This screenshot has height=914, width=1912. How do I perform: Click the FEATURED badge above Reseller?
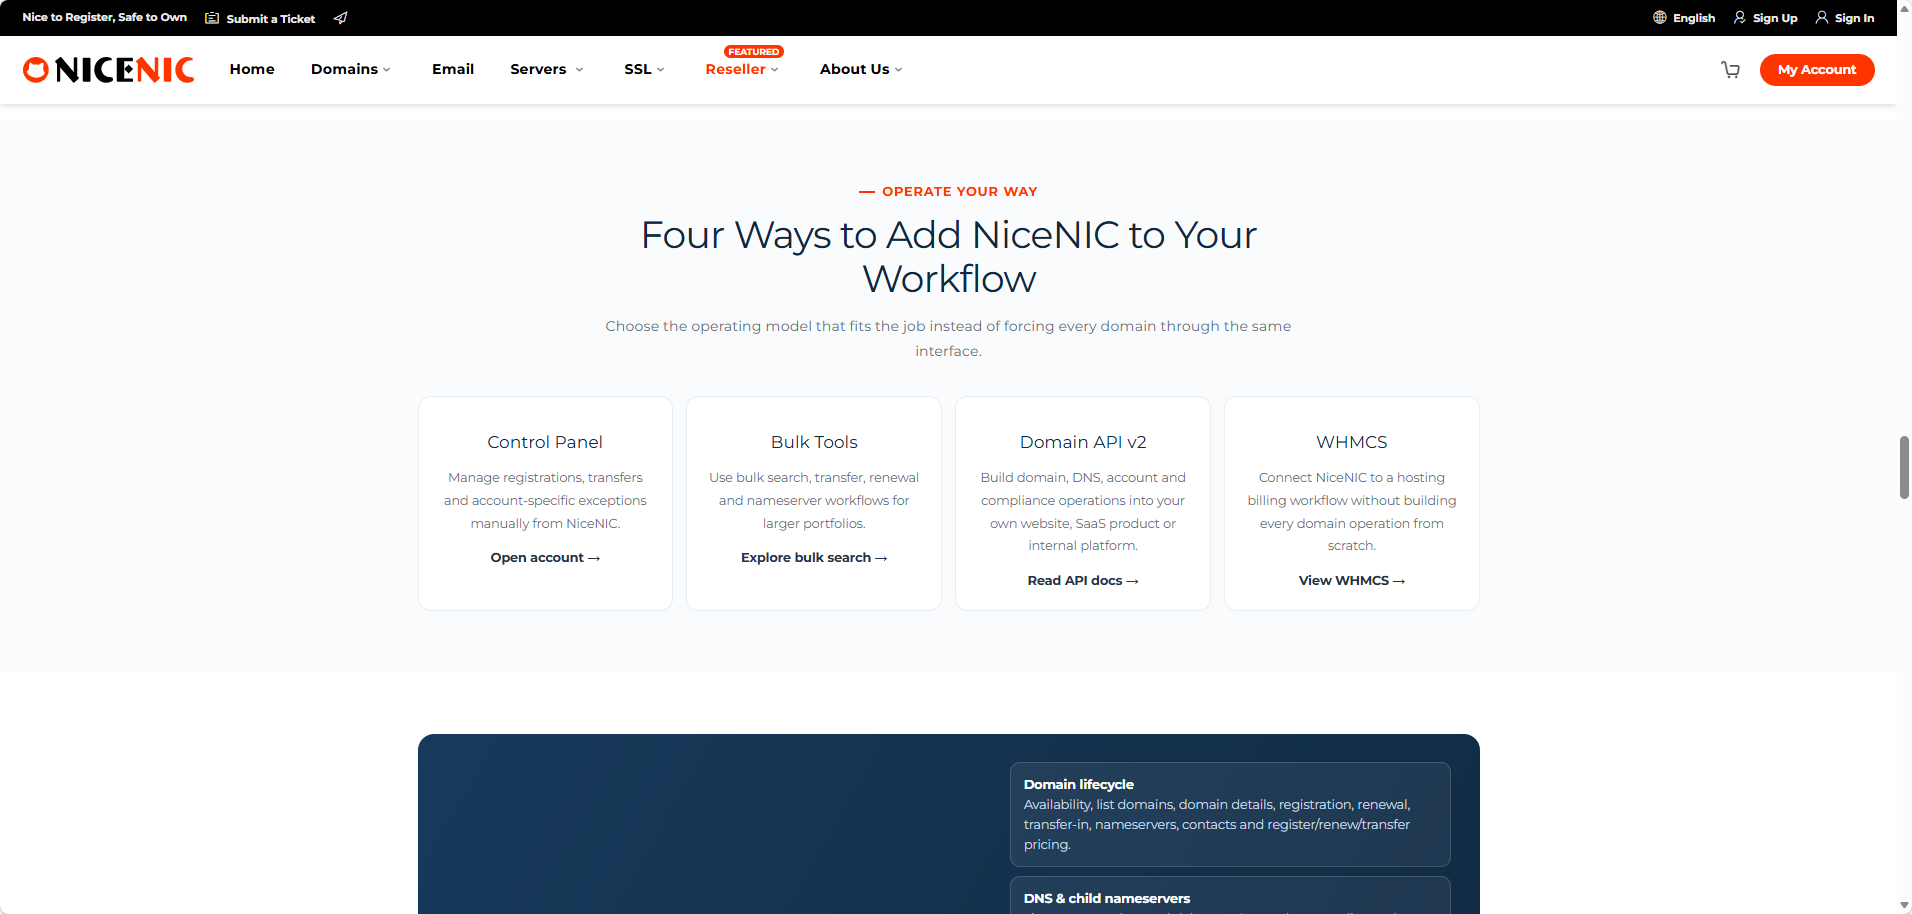coord(754,52)
